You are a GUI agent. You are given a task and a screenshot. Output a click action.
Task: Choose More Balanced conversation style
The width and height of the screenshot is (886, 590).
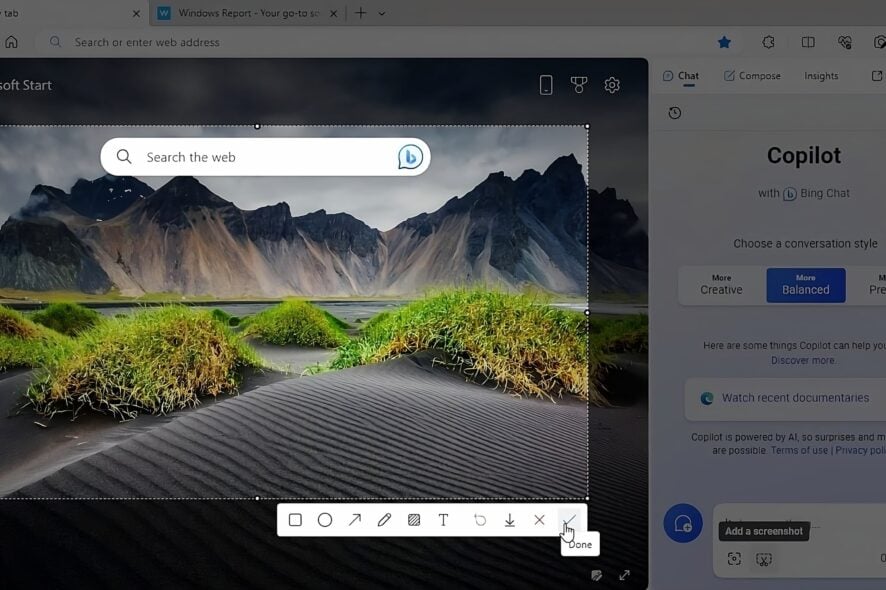(806, 285)
